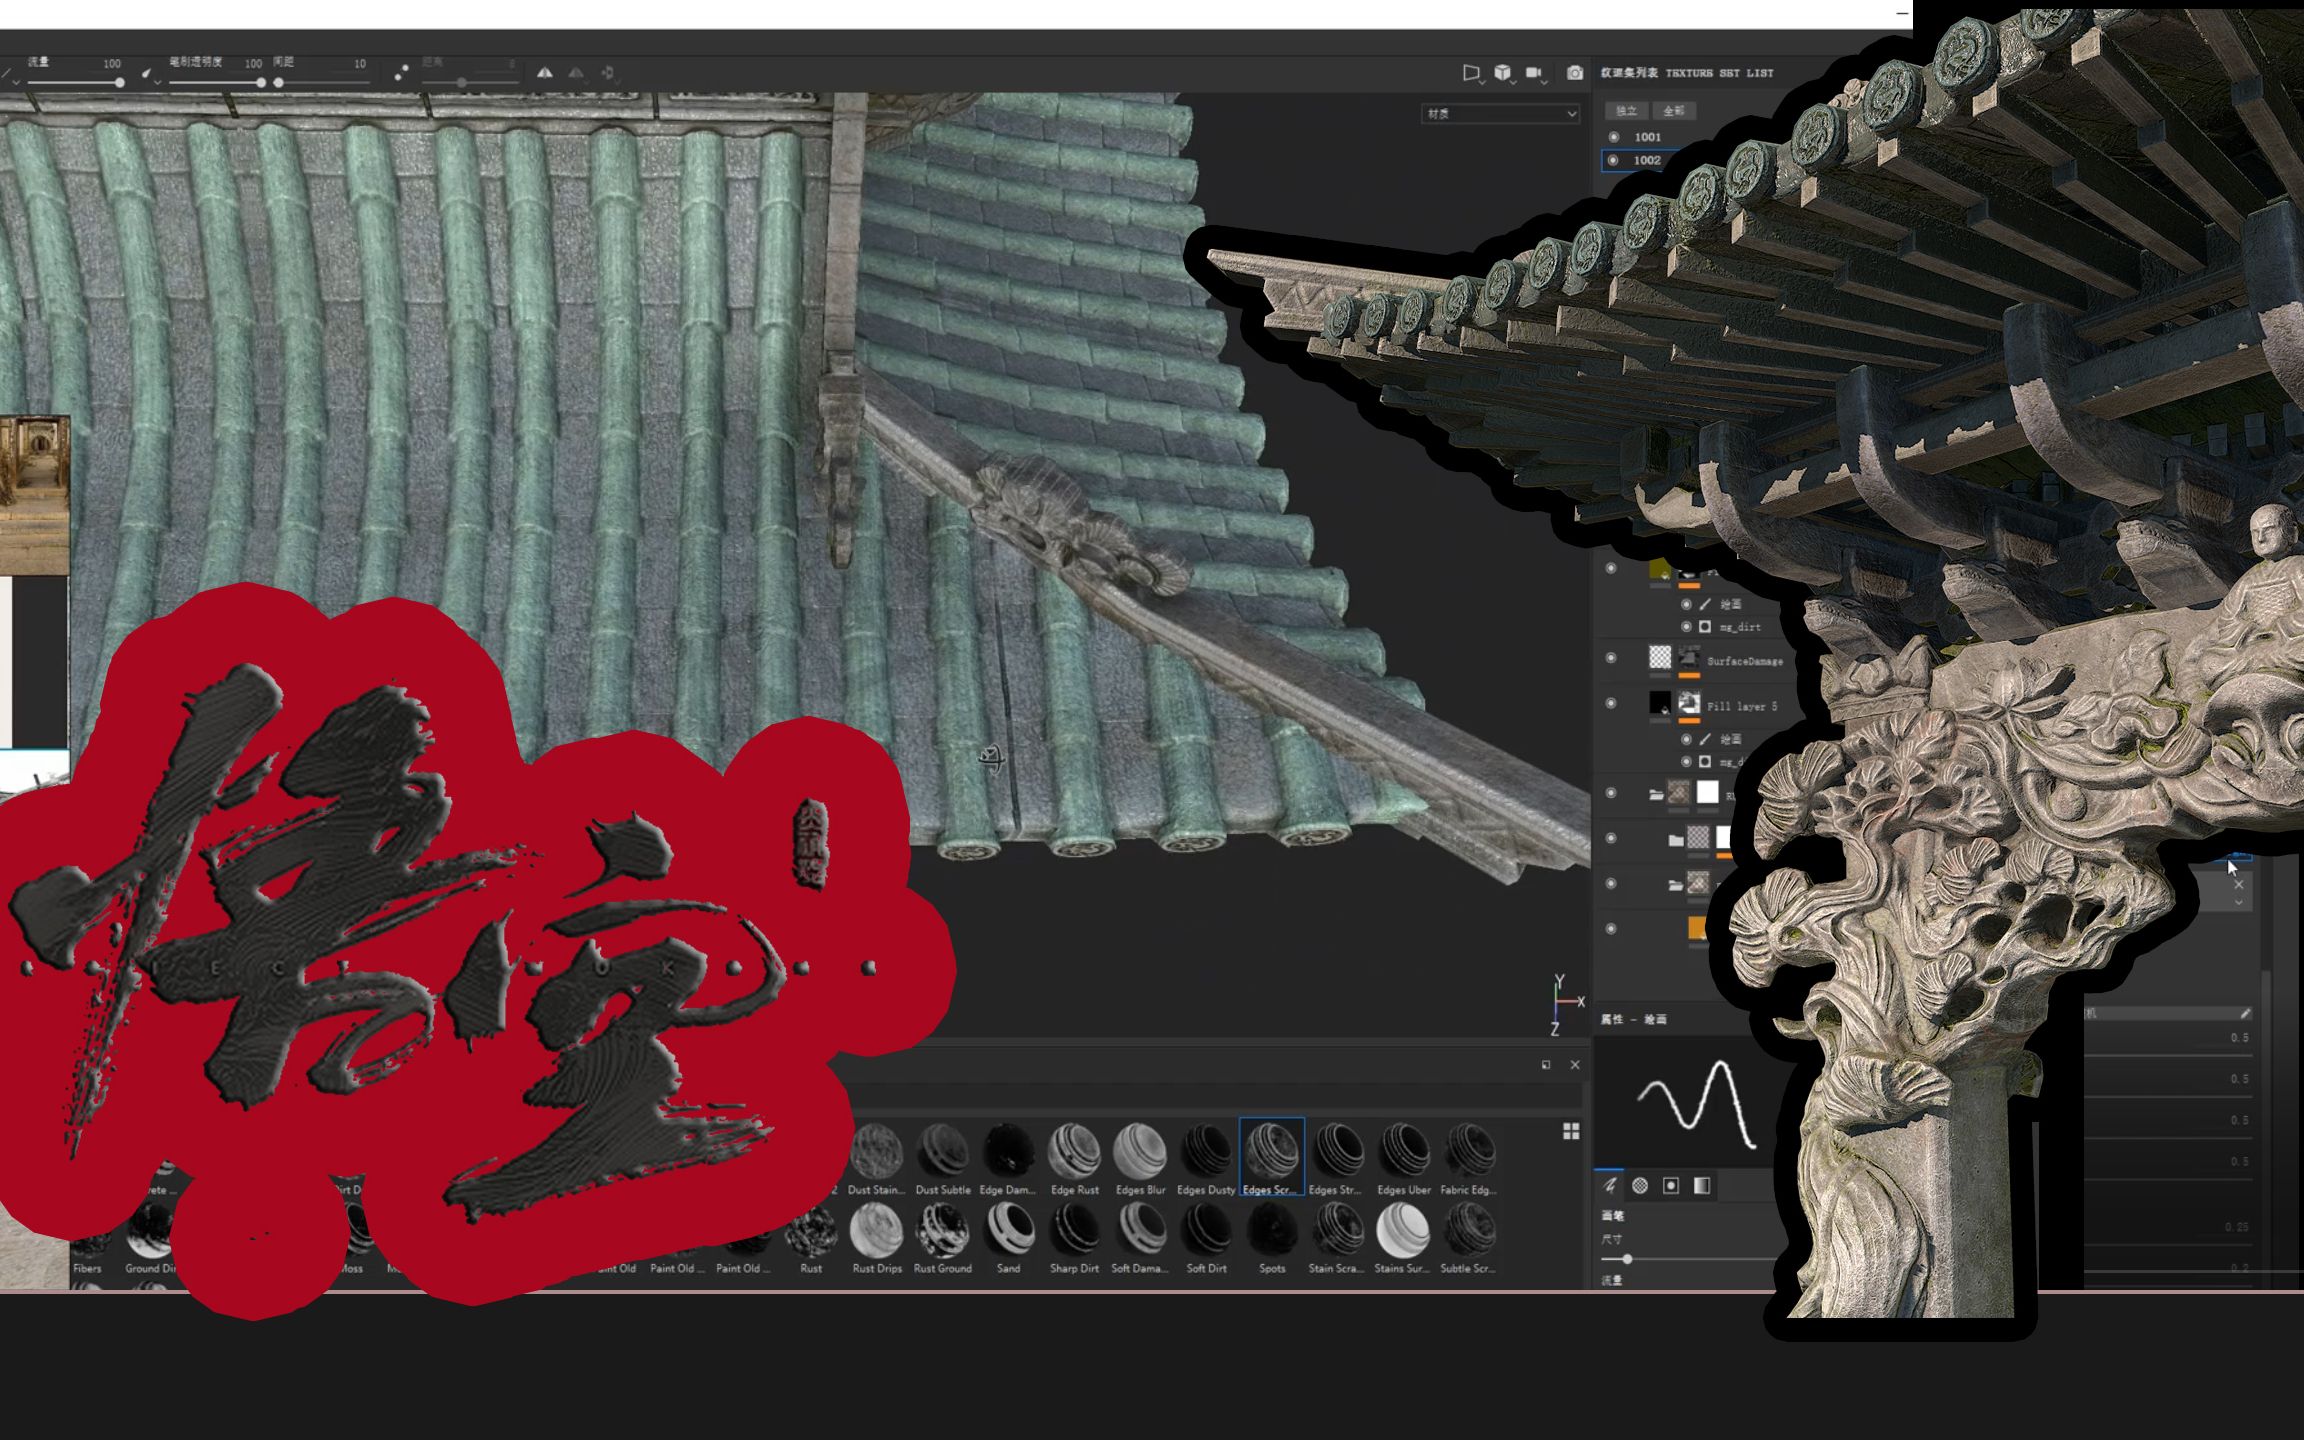
Task: Choose the Edges Dusty mask preset
Action: coord(1206,1157)
